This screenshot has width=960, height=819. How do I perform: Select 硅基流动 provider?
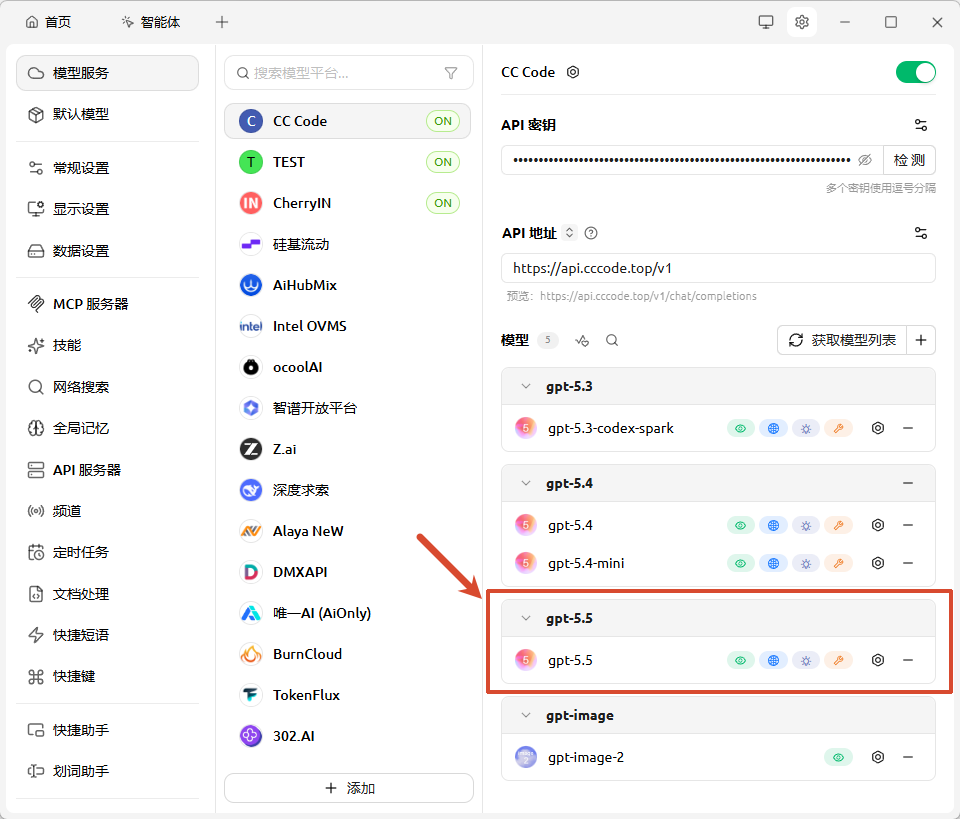click(x=347, y=244)
